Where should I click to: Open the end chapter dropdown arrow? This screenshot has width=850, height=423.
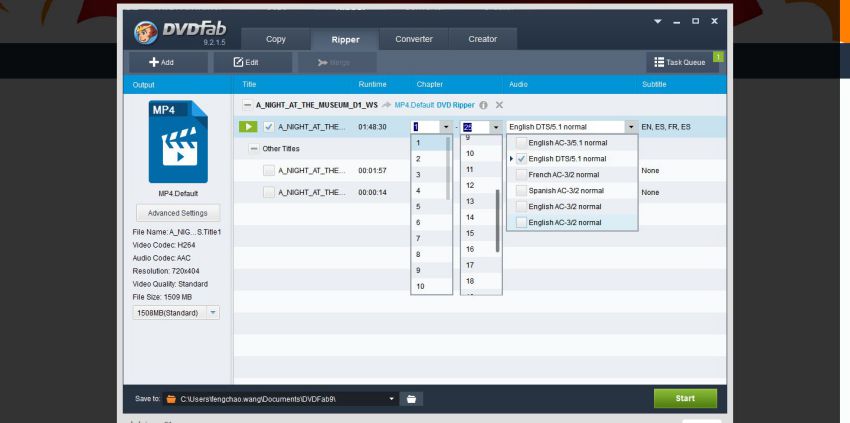[x=496, y=127]
